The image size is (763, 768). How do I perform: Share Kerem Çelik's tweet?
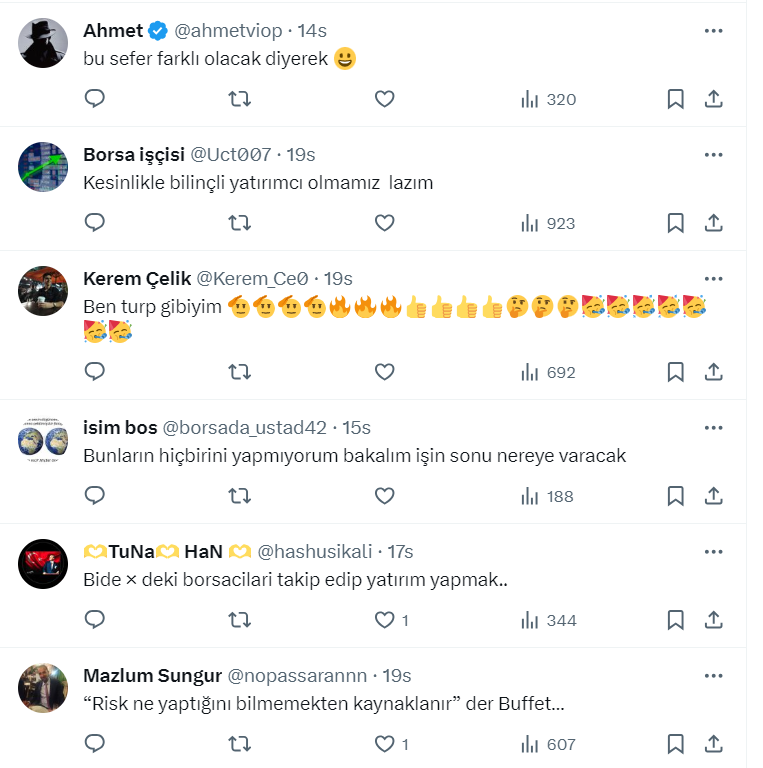coord(714,372)
